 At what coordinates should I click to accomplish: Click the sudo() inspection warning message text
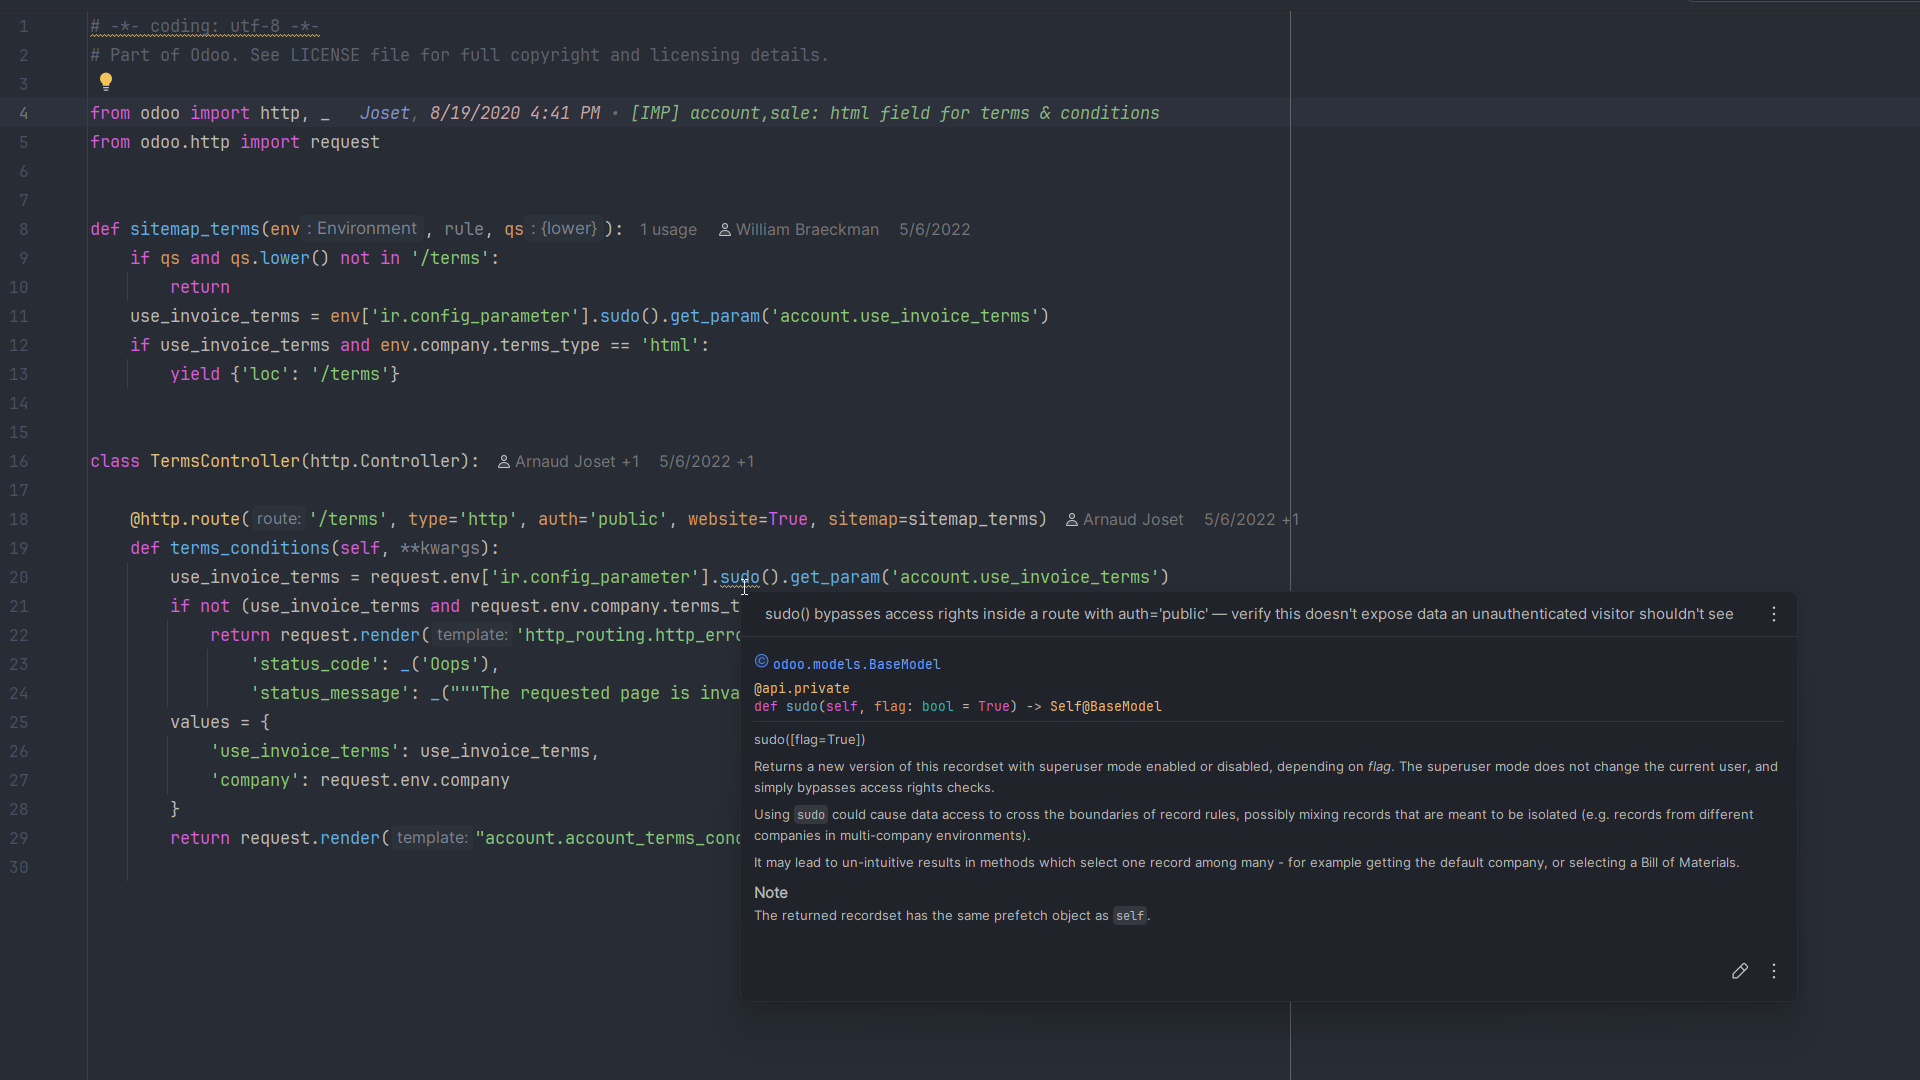tap(1249, 614)
